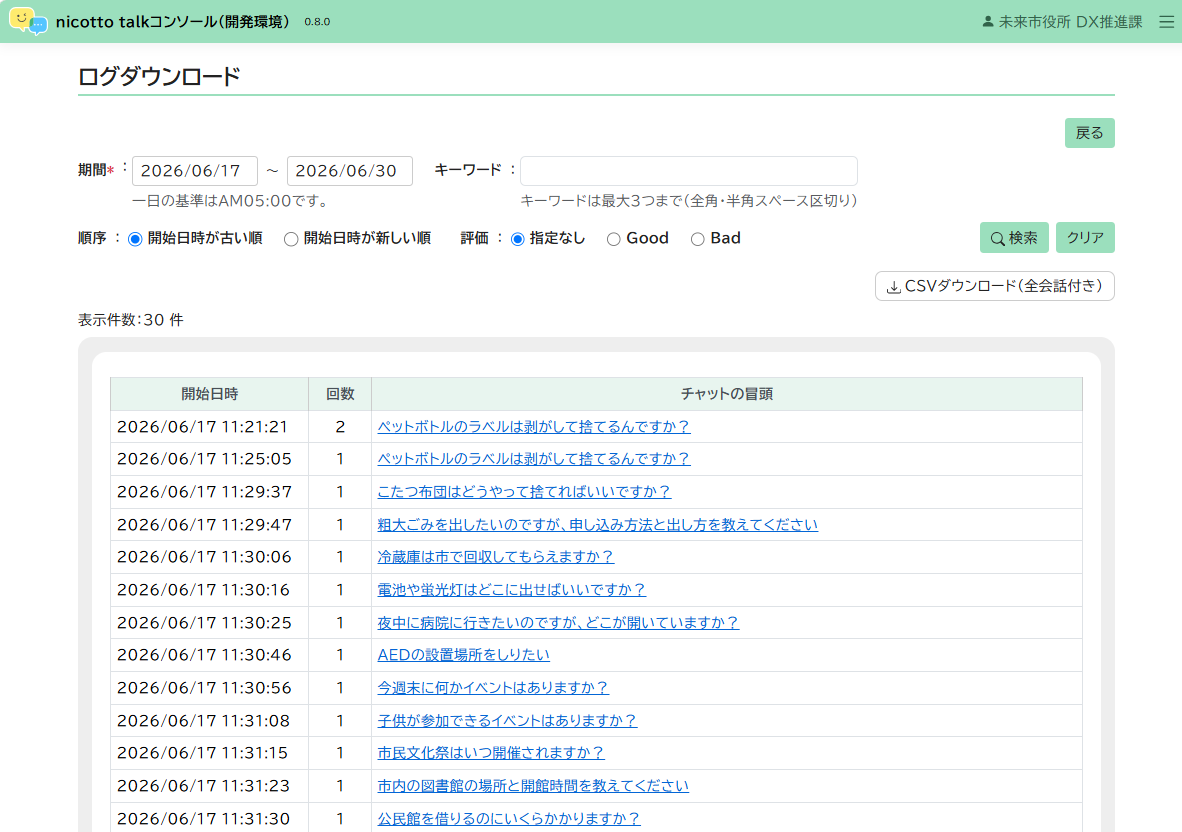1182x832 pixels.
Task: Open 夜中に病院に行きたい link
Action: click(x=558, y=622)
